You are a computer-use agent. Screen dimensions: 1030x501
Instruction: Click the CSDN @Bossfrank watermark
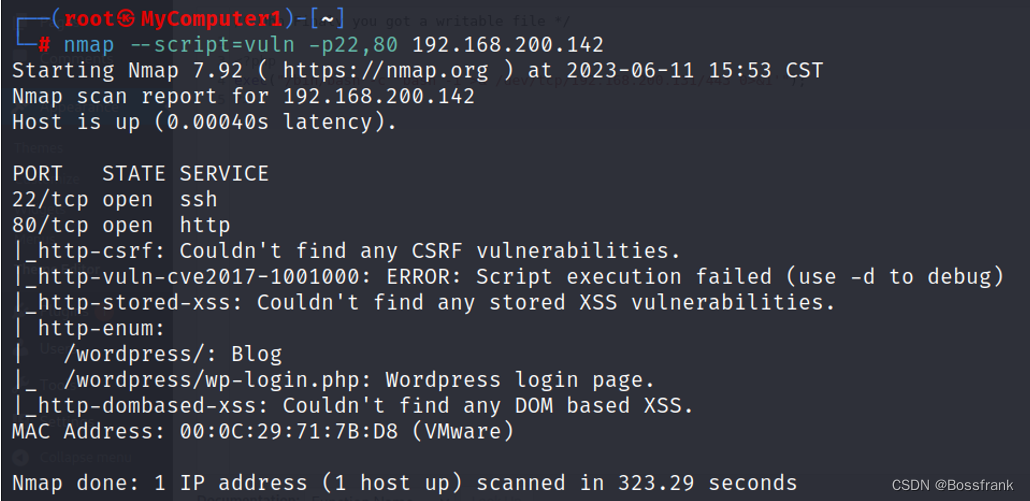coord(952,485)
